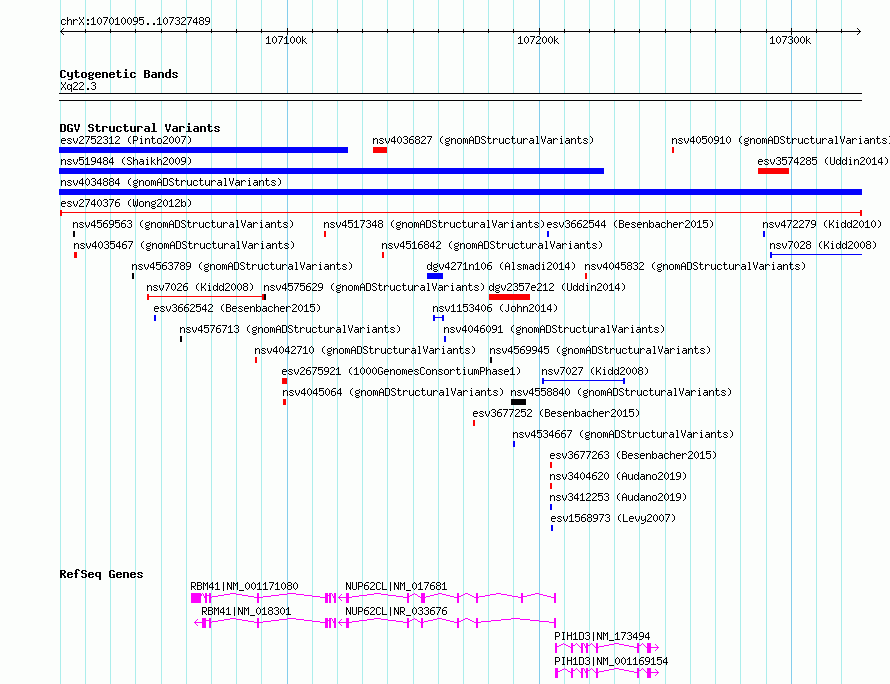
Task: Click nsv4036827 red variant block
Action: point(380,150)
